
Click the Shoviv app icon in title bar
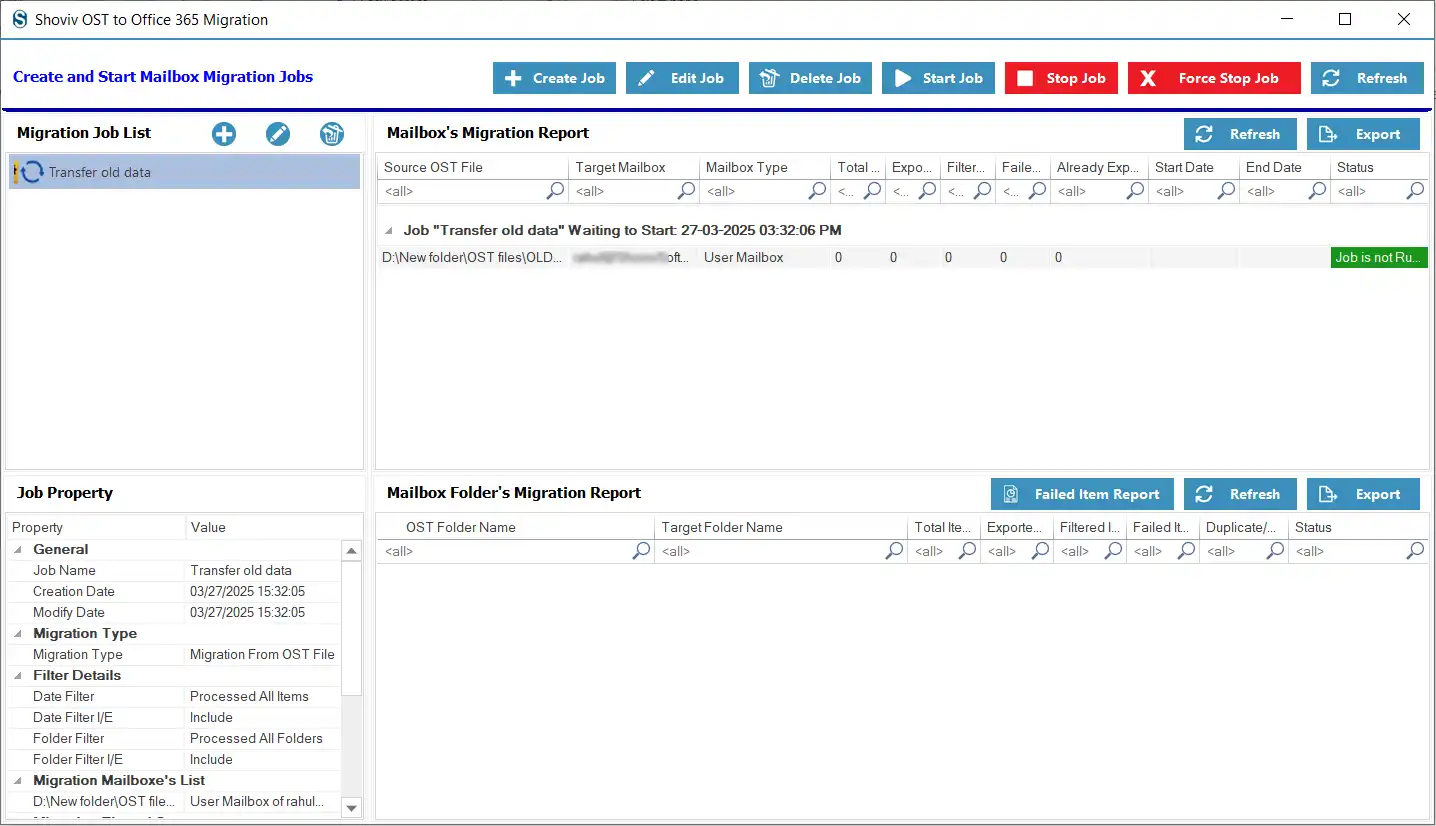click(x=19, y=19)
